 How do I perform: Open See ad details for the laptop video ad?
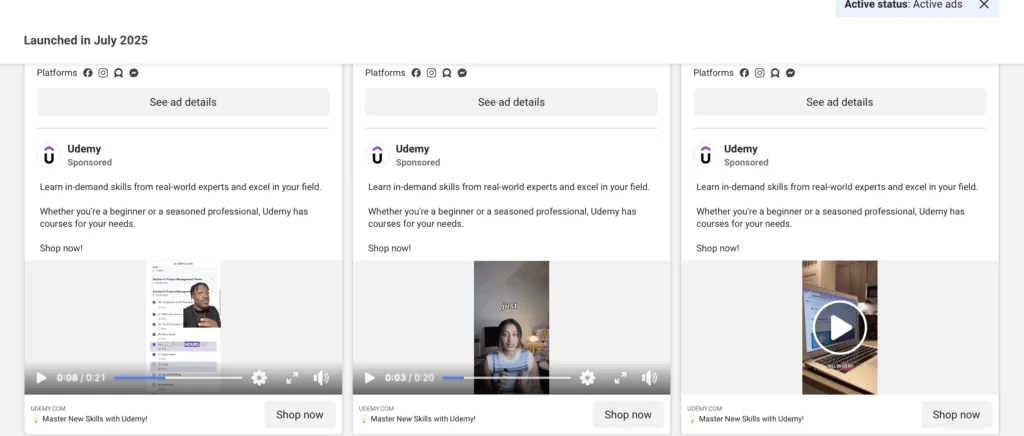[839, 102]
